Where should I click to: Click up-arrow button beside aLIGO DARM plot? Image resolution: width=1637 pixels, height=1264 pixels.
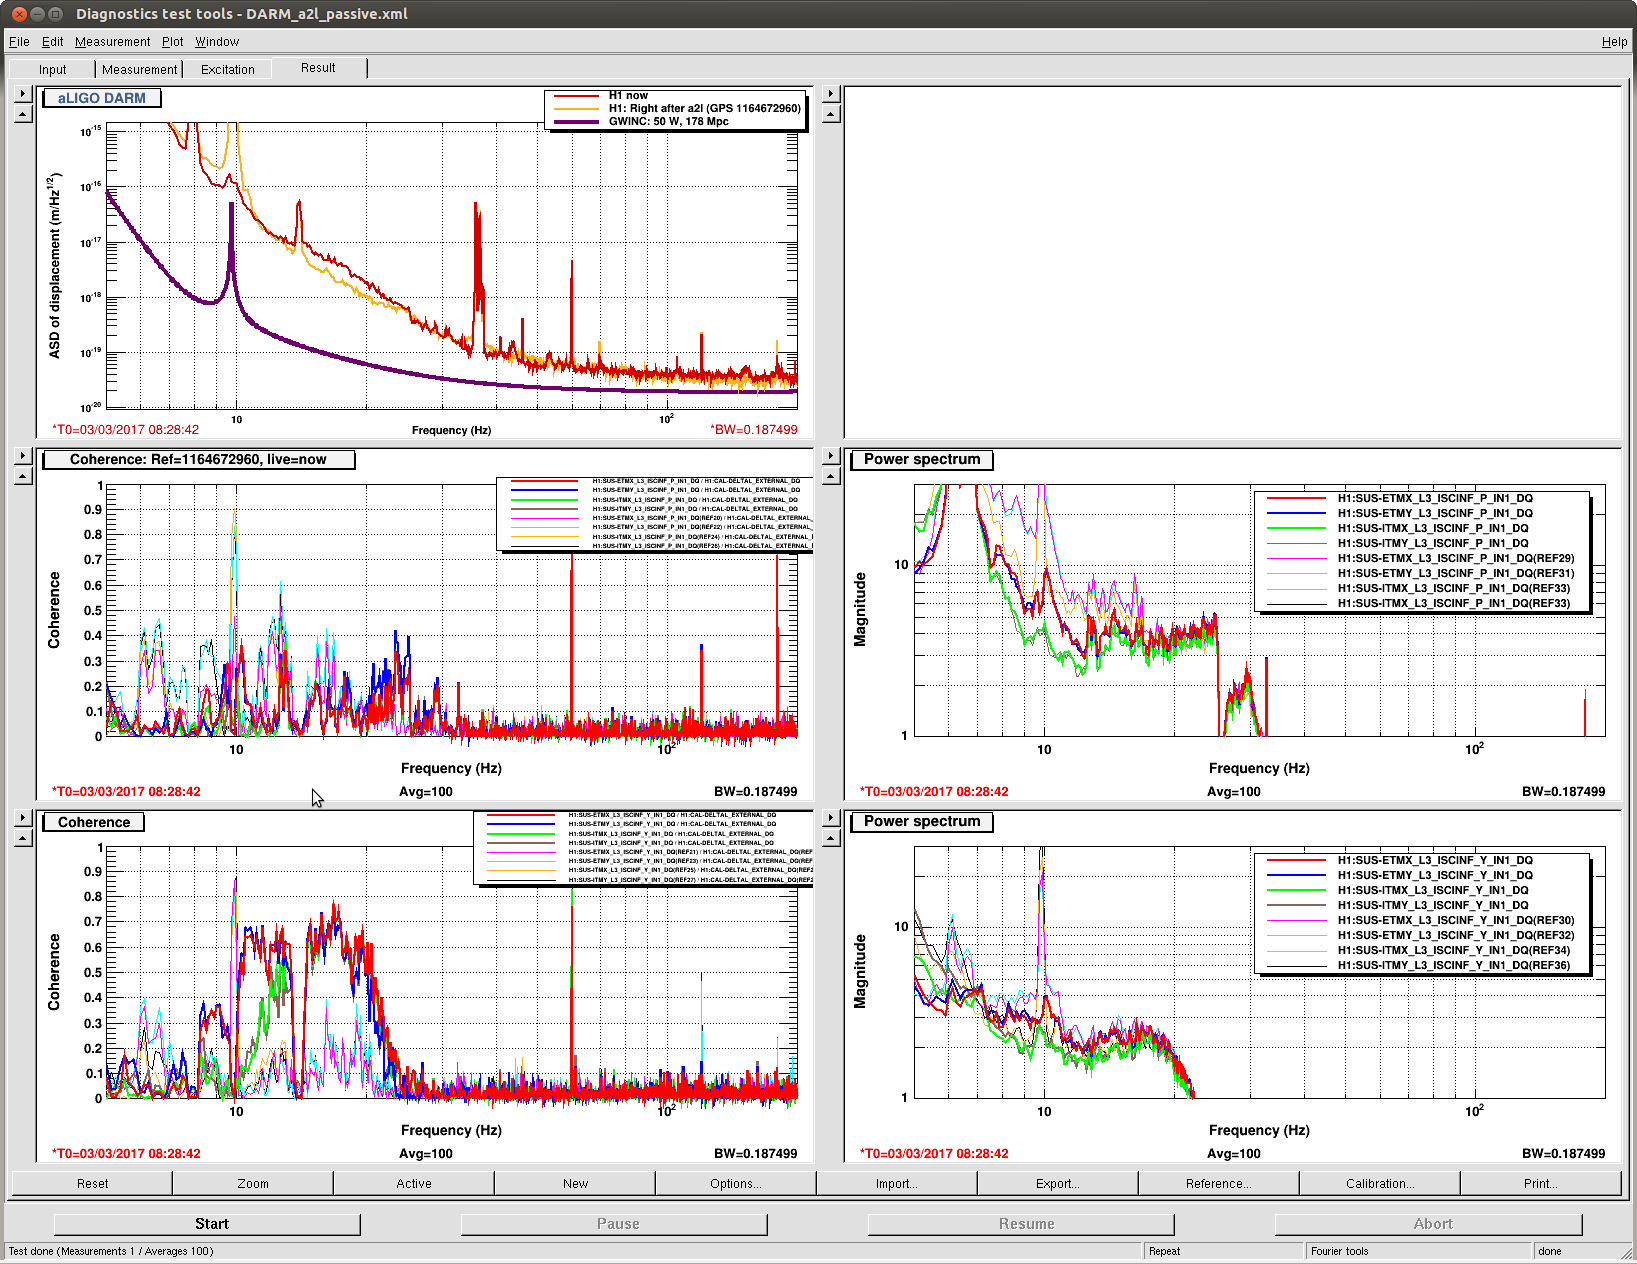click(23, 114)
